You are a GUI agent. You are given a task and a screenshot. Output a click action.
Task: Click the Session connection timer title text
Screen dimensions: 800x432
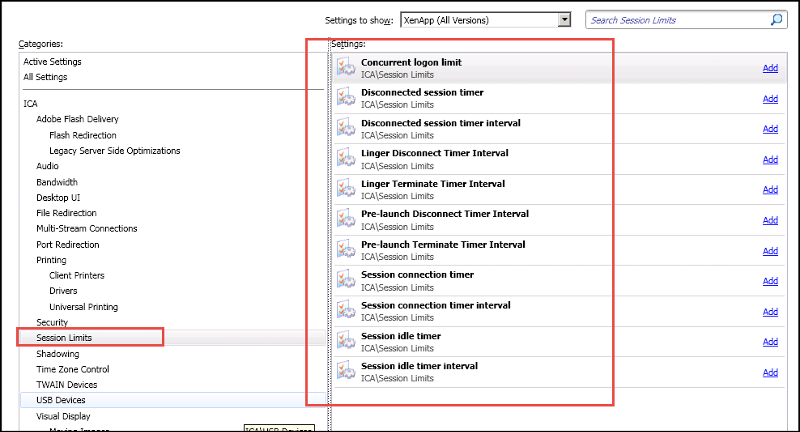click(417, 274)
